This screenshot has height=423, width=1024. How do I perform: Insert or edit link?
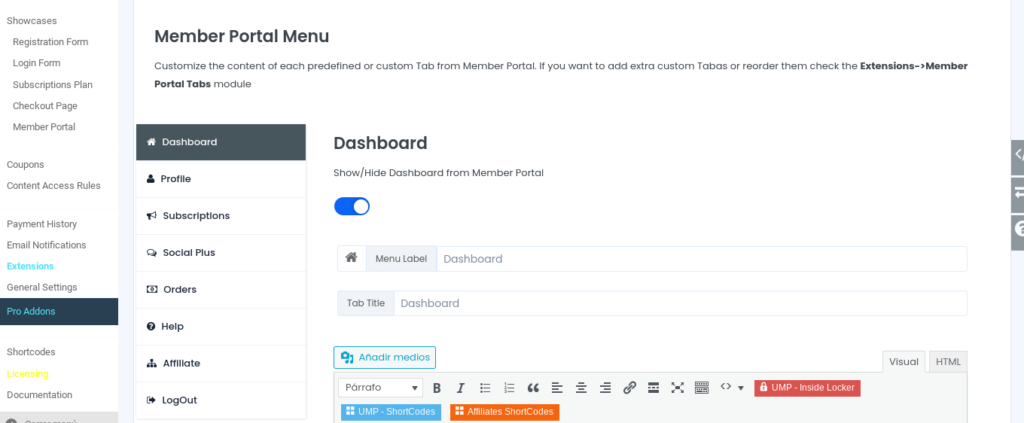click(x=630, y=388)
